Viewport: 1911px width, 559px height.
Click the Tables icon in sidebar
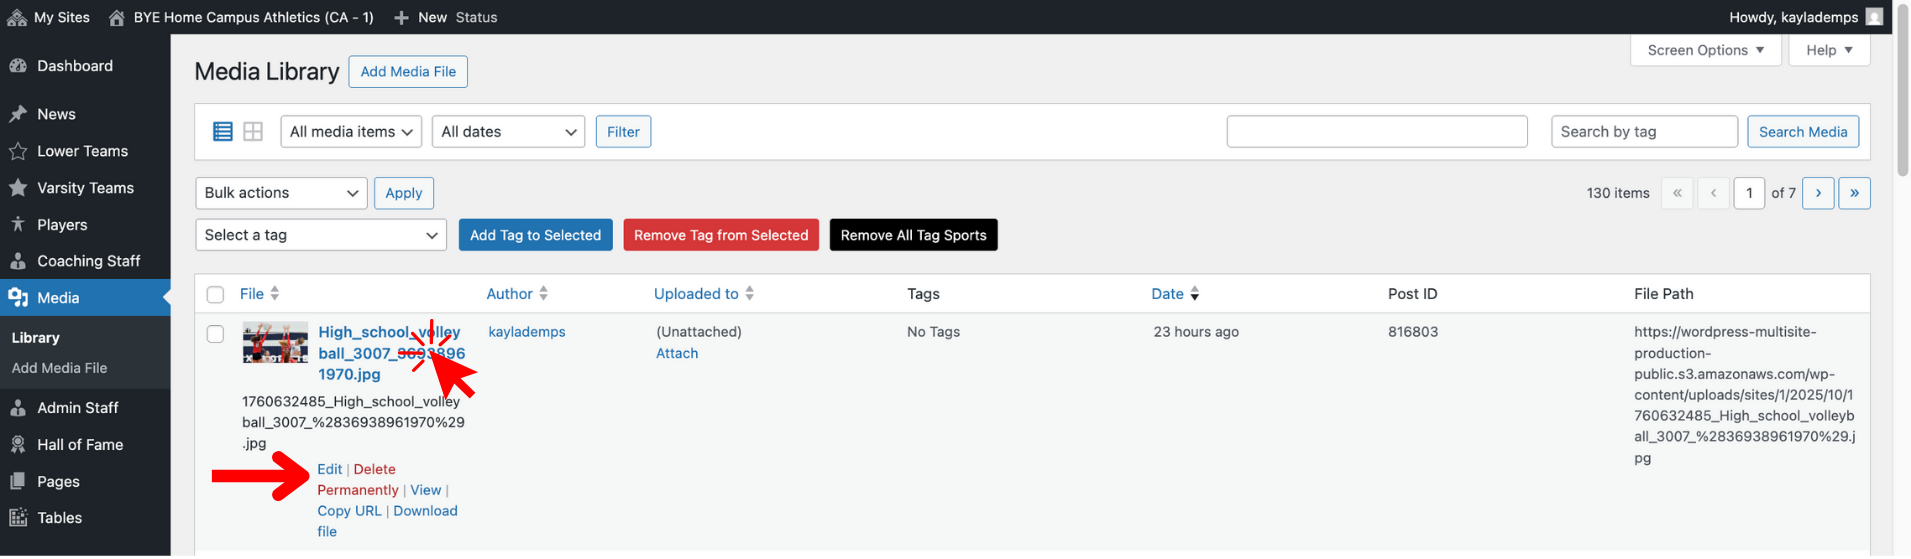[x=18, y=518]
